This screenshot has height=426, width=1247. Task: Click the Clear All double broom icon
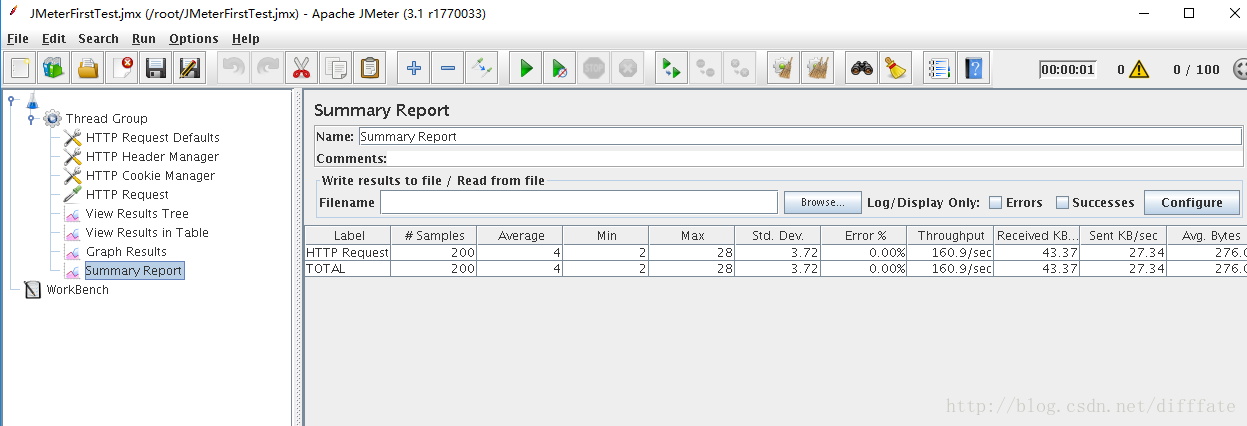point(818,68)
